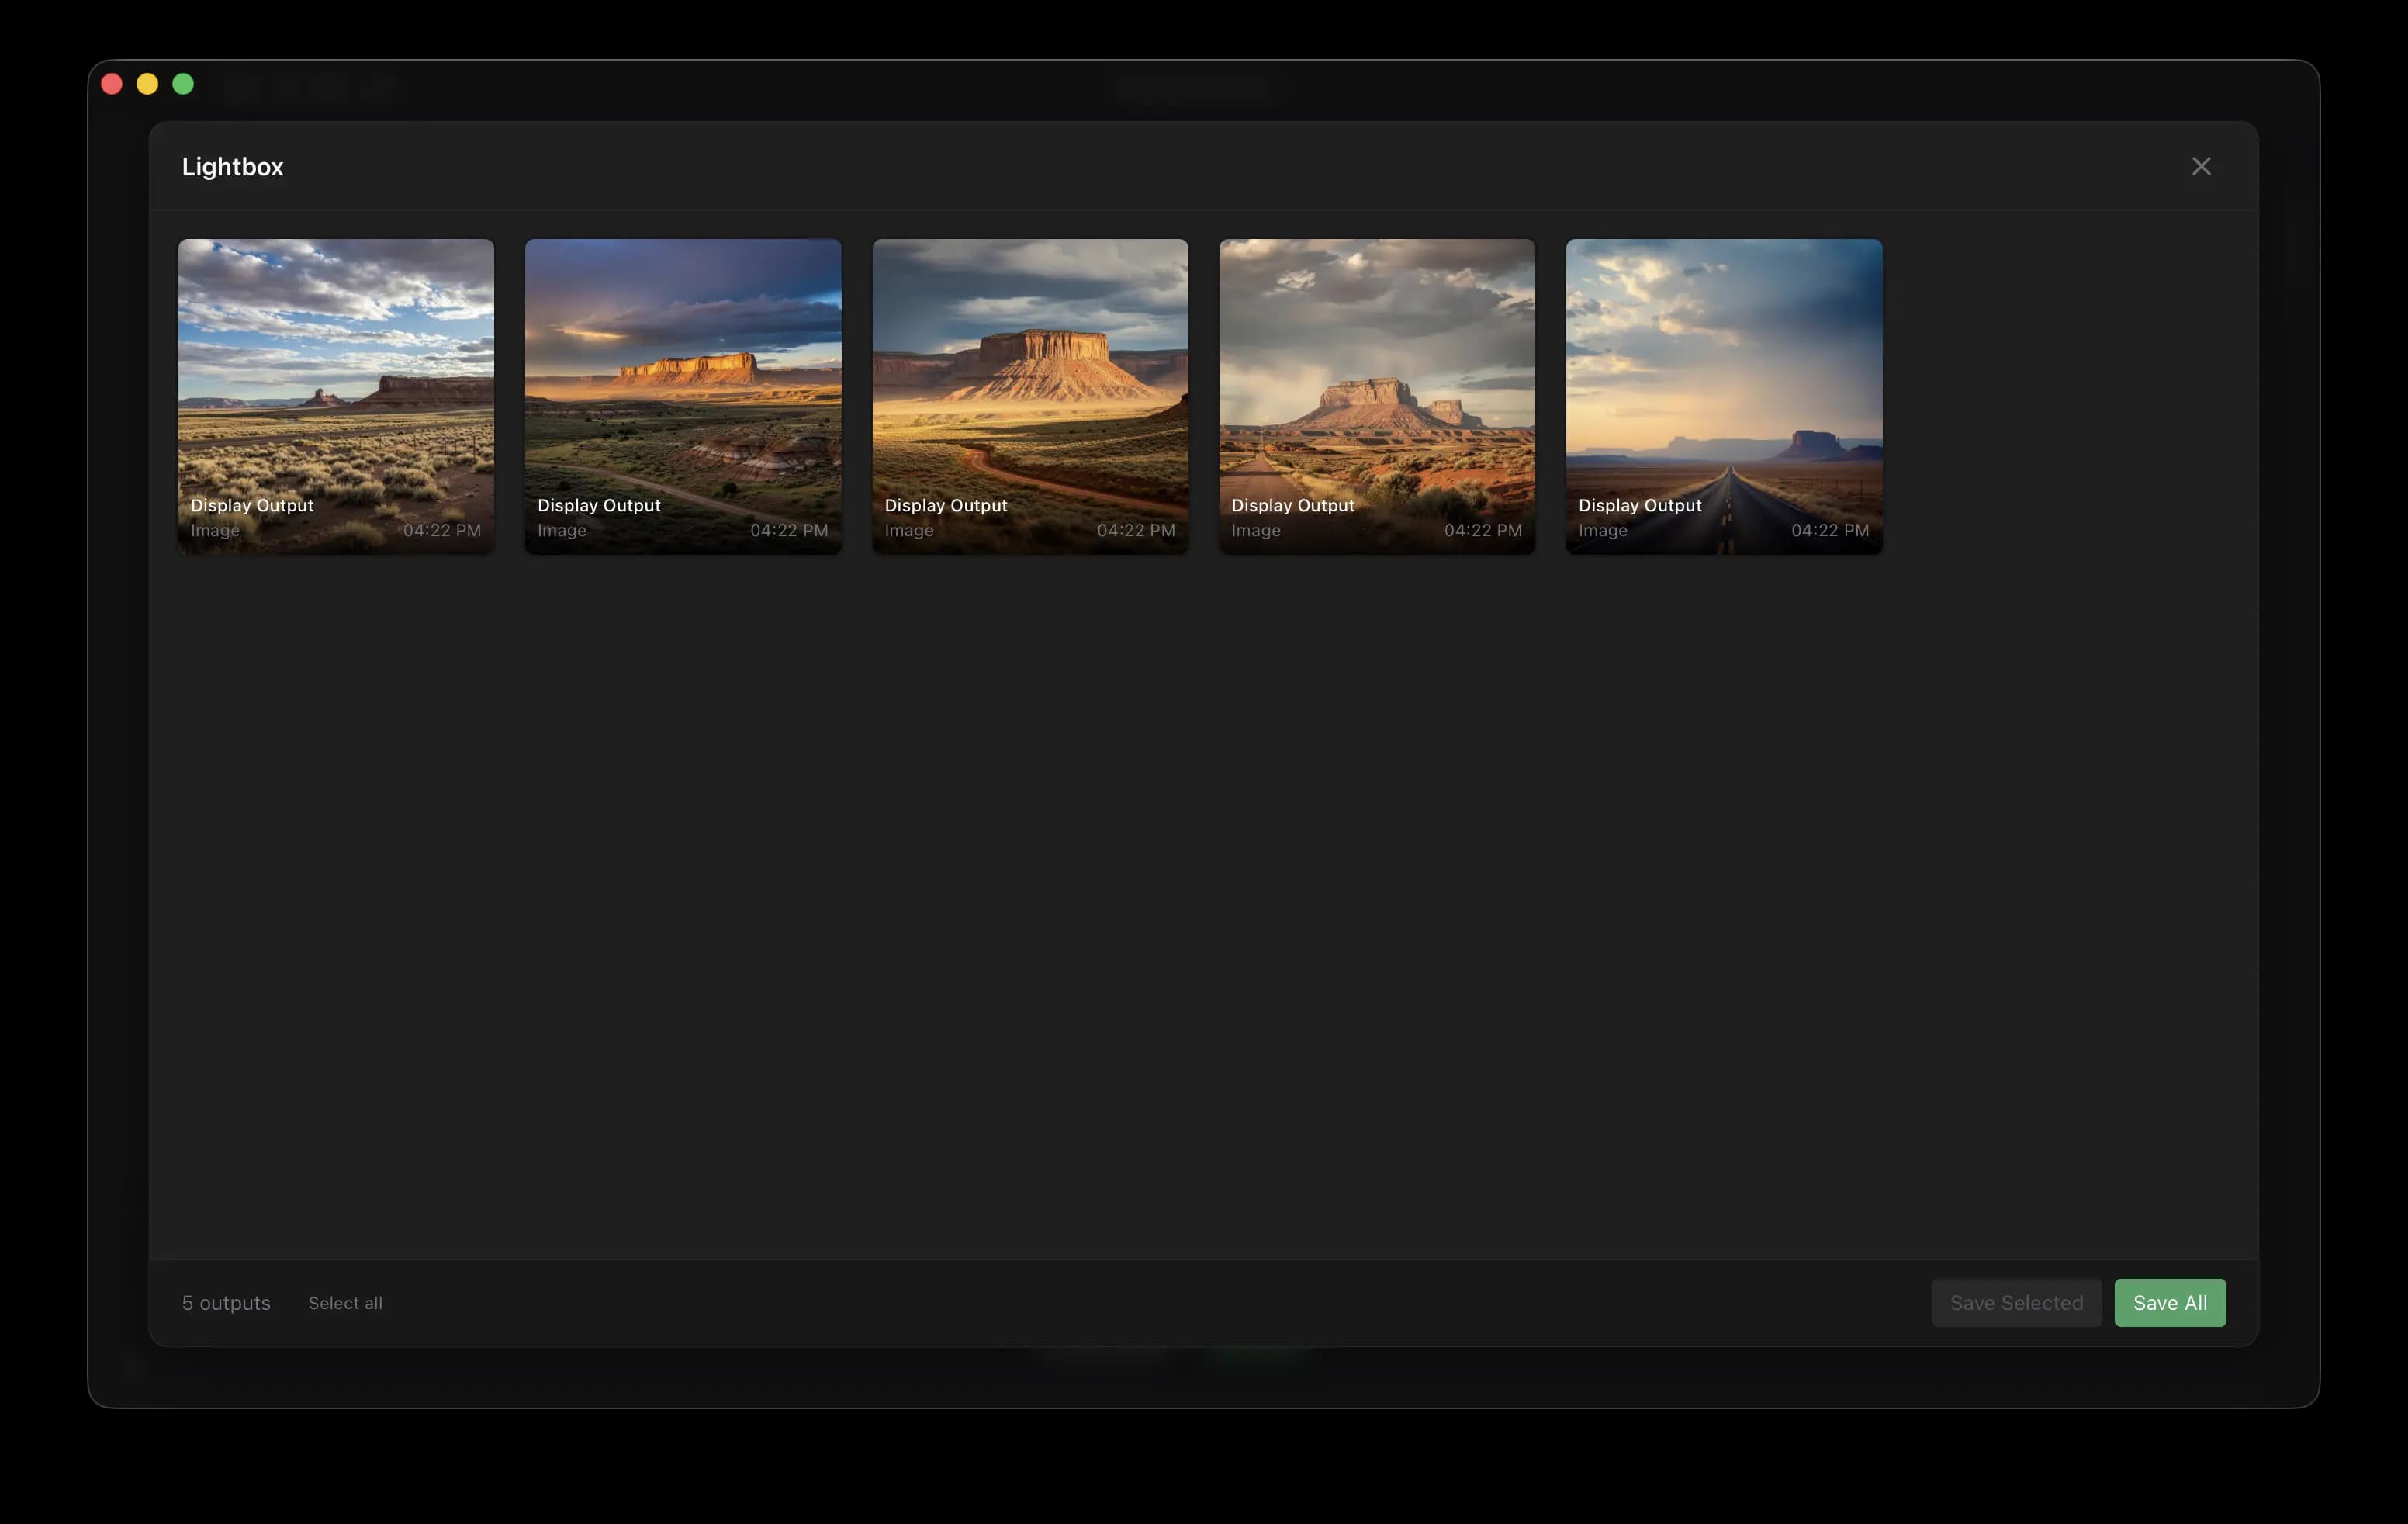Click the Image type label on third card
The width and height of the screenshot is (2408, 1524).
pos(909,530)
